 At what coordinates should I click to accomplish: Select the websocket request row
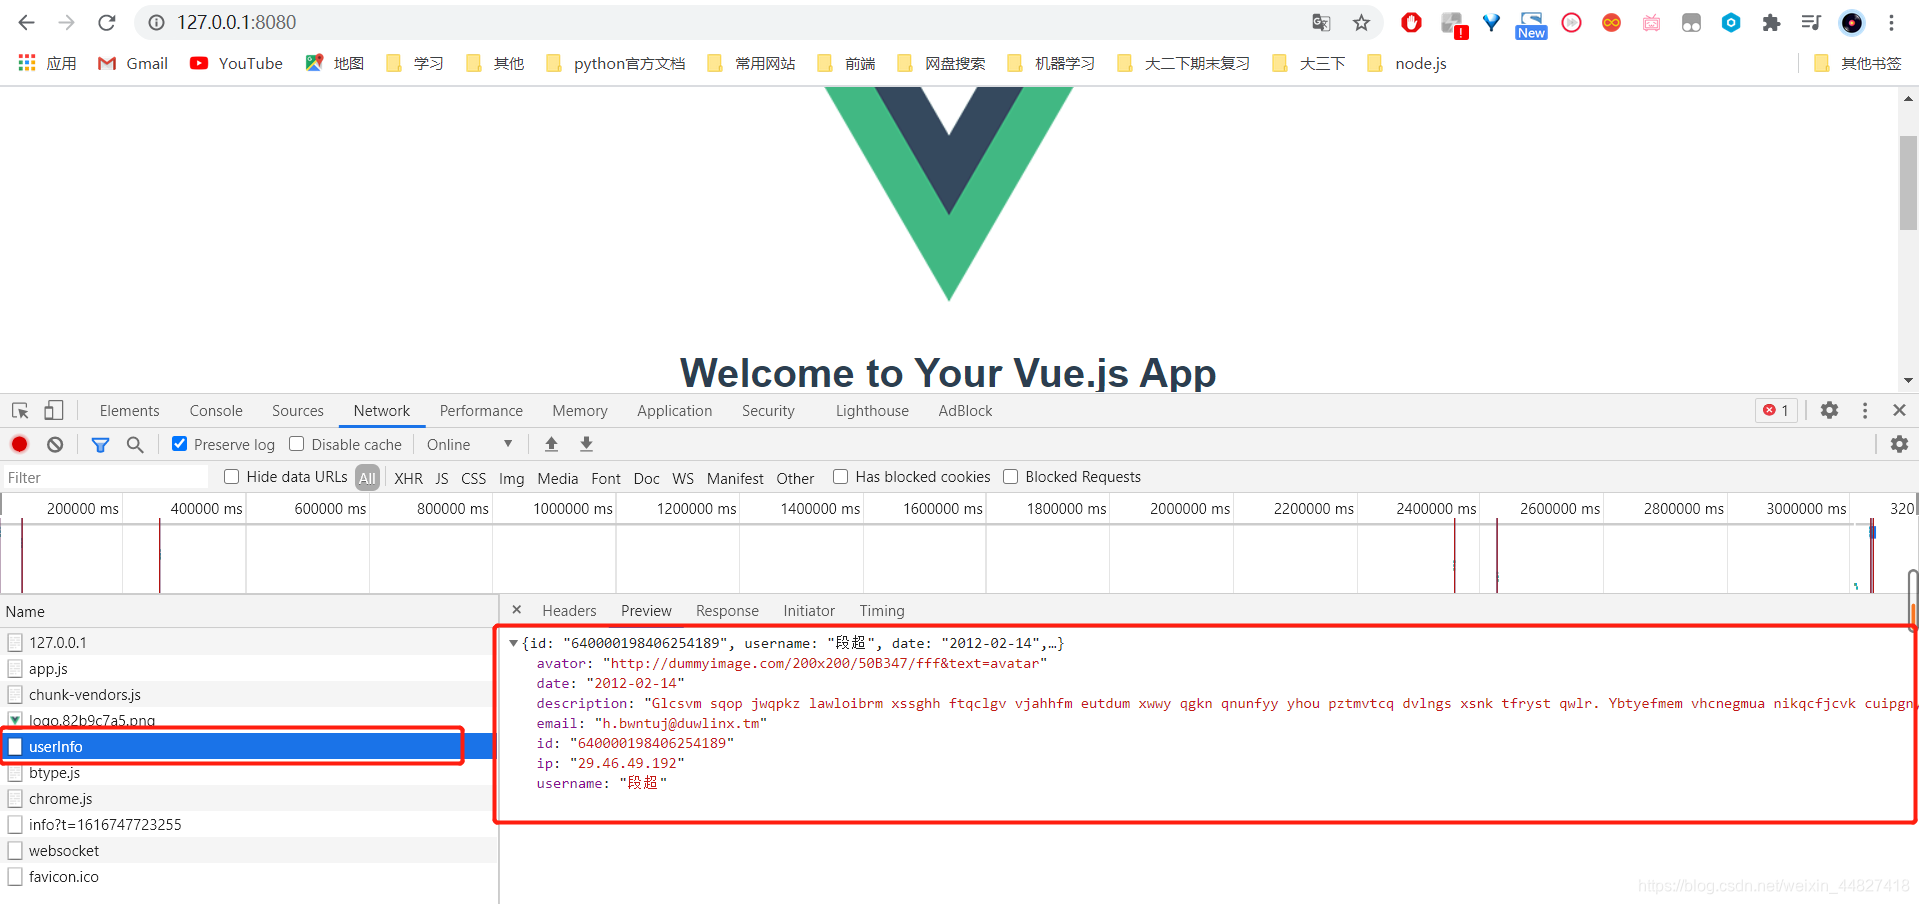coord(249,850)
